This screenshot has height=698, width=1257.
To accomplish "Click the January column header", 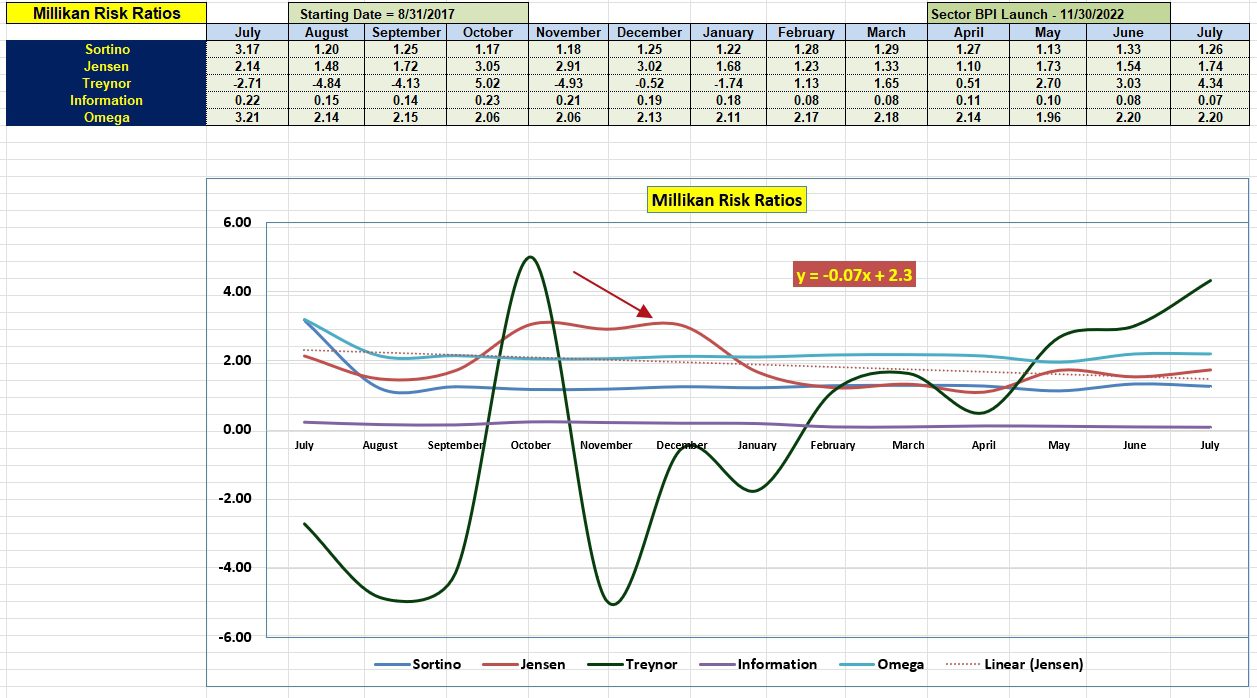I will coord(729,33).
